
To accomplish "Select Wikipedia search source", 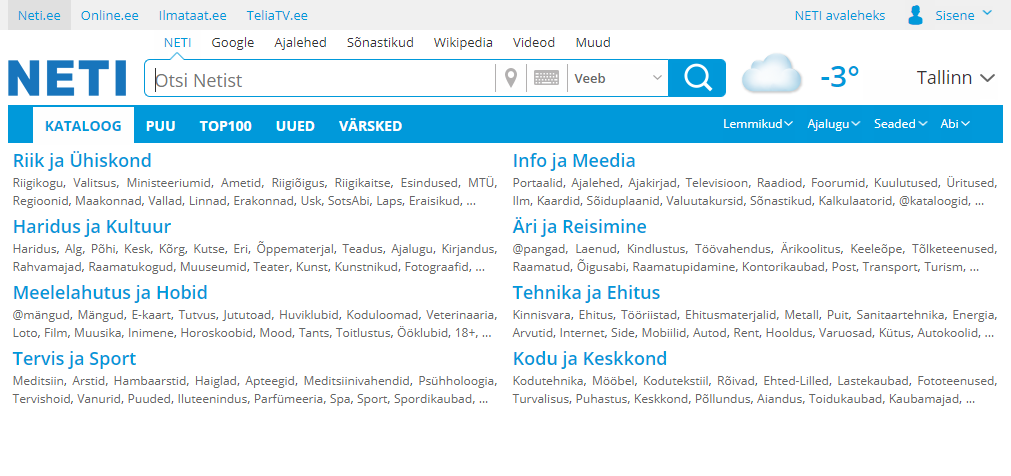I will click(x=463, y=43).
